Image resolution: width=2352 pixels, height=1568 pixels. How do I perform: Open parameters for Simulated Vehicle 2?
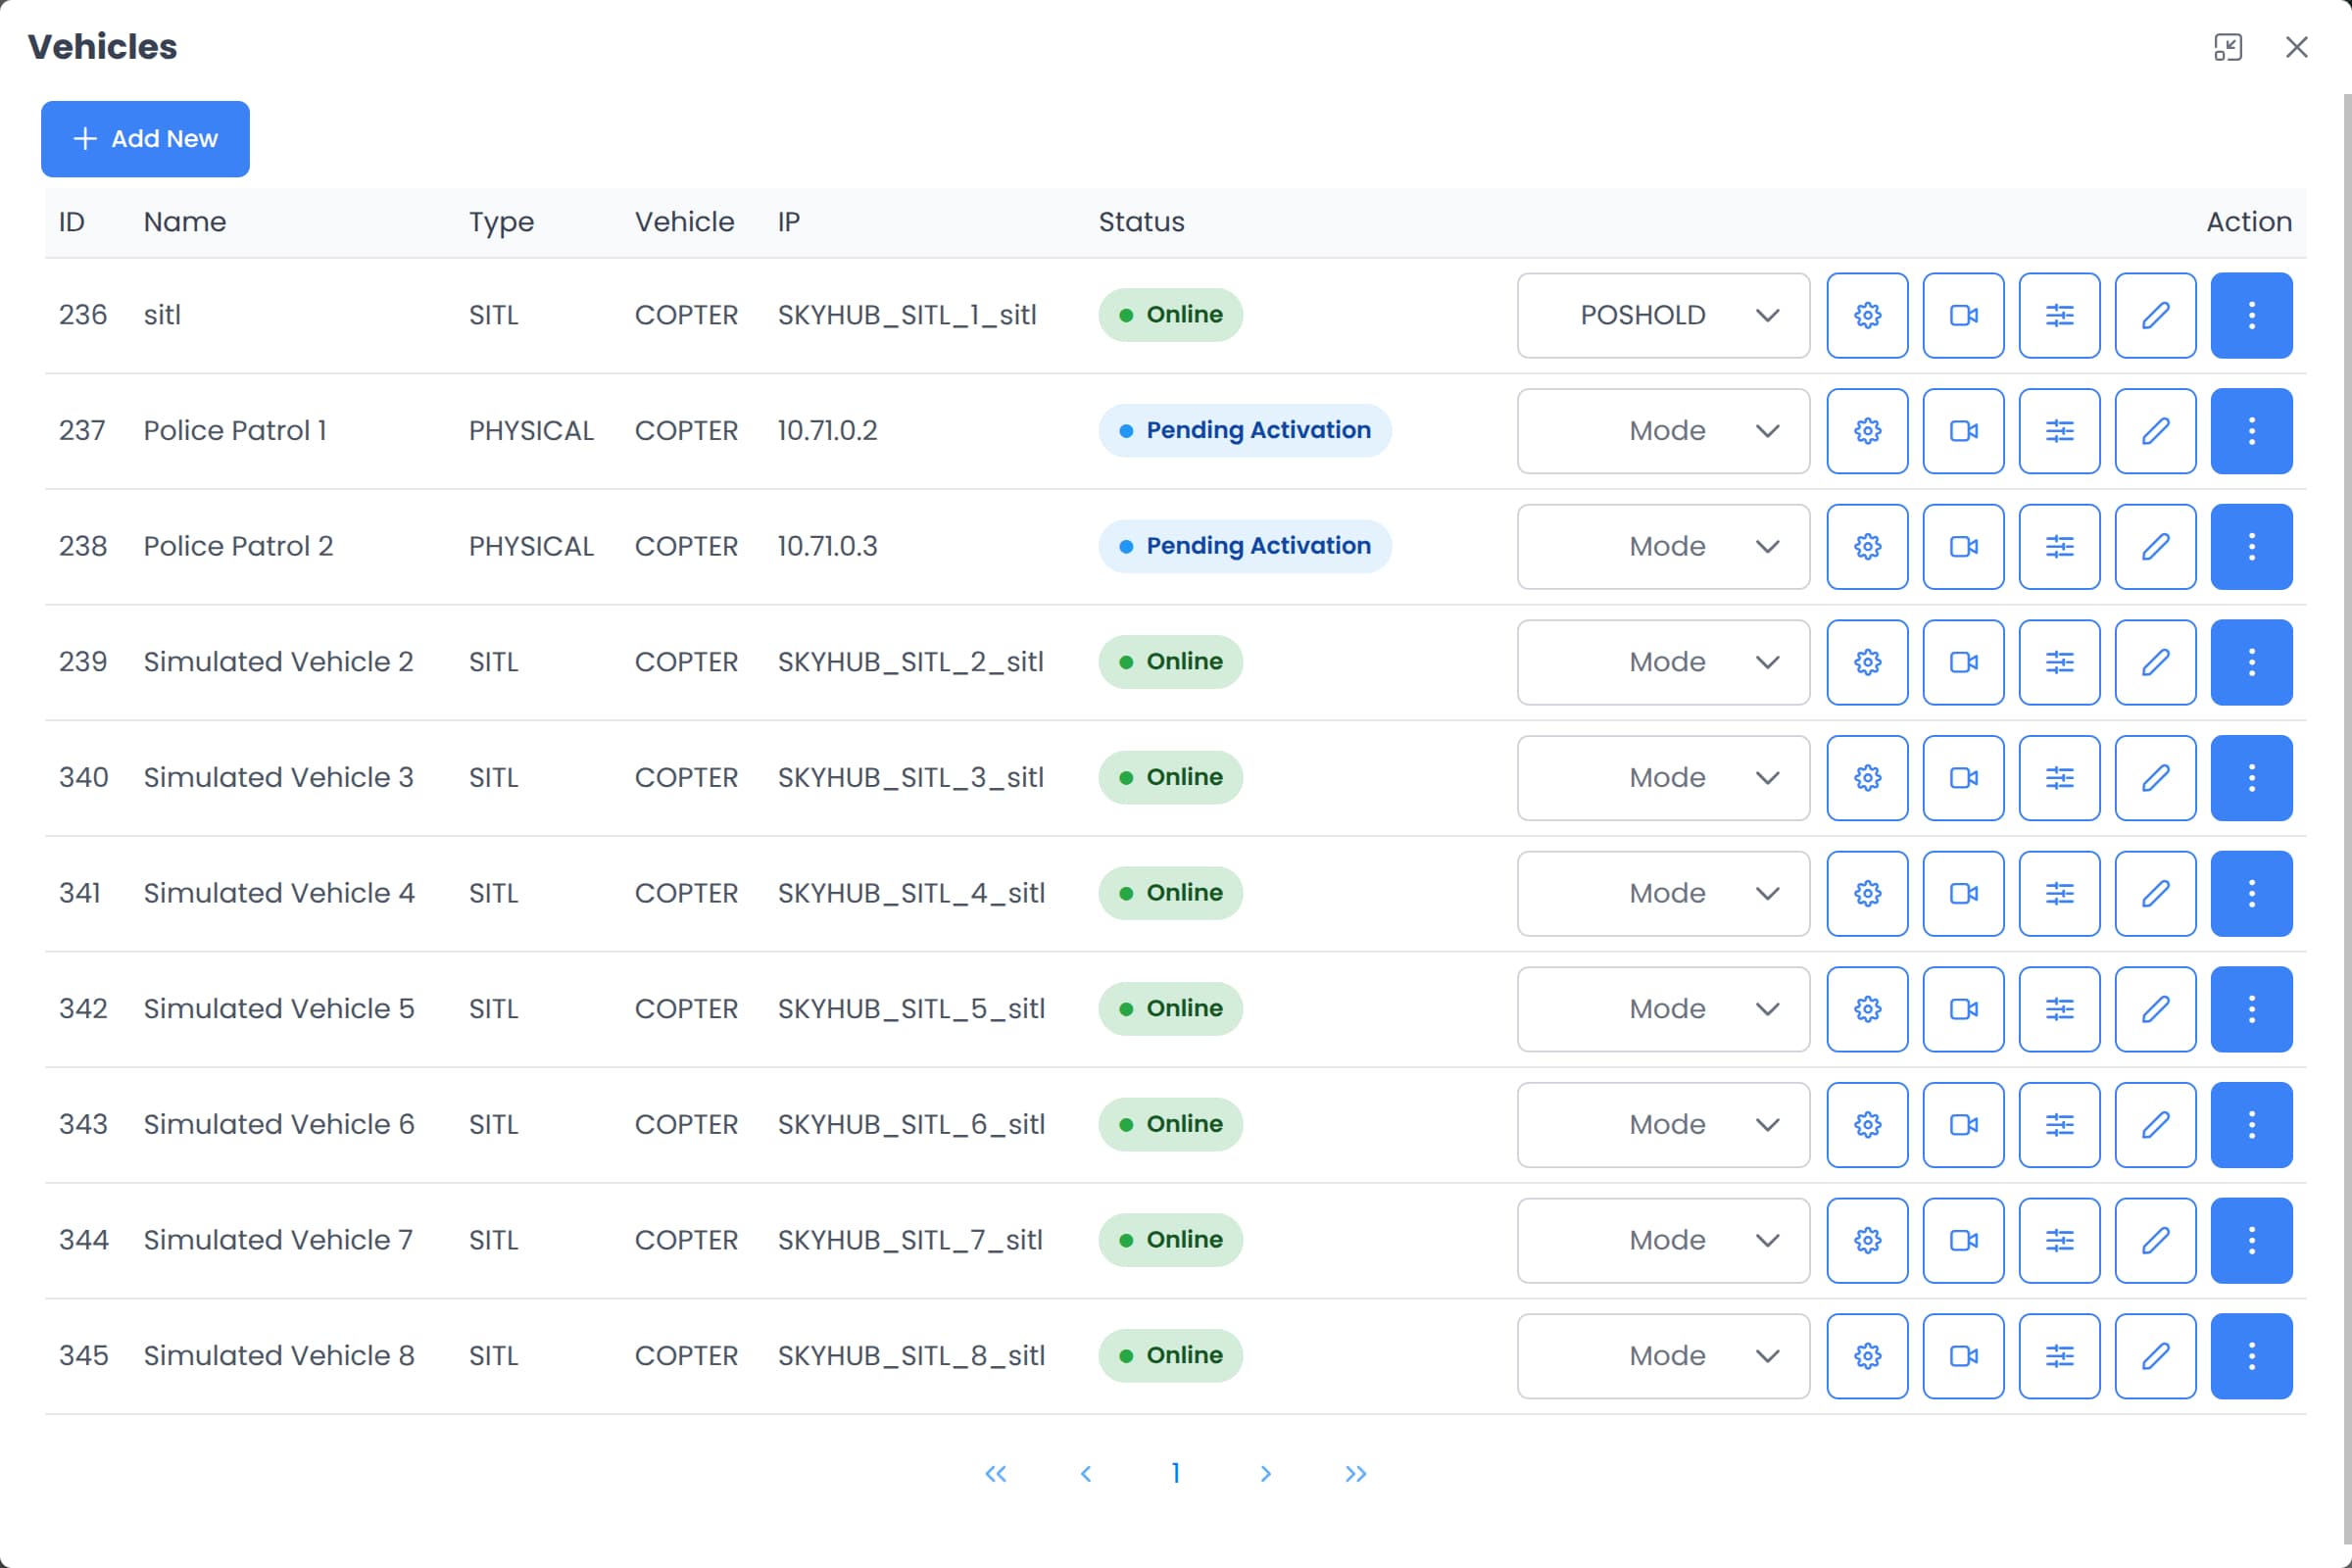tap(2058, 662)
